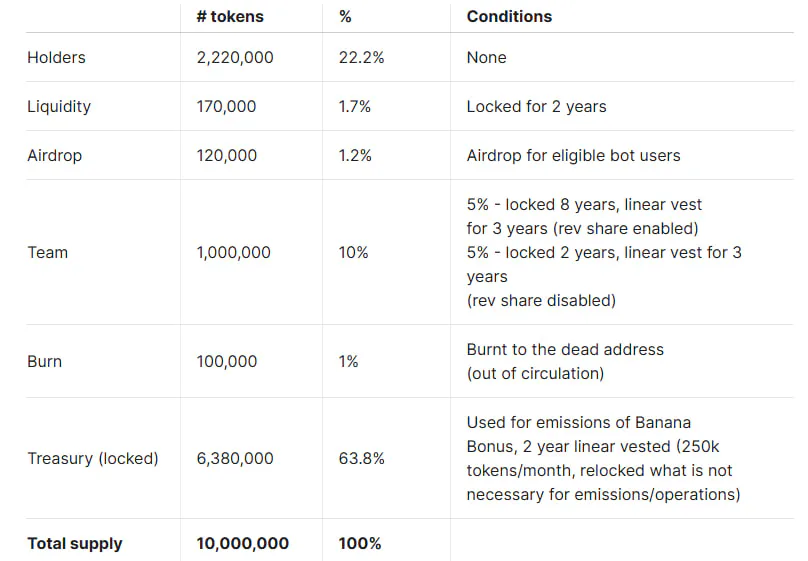Click the 'Conditions' column header

(509, 16)
